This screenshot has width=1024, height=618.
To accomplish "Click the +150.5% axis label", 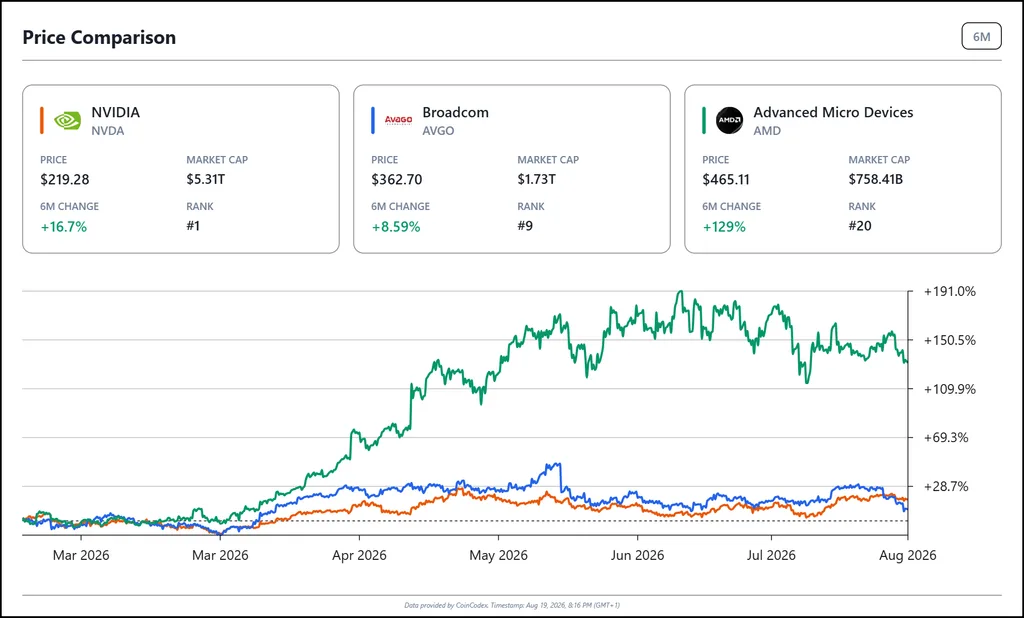I will pos(950,340).
